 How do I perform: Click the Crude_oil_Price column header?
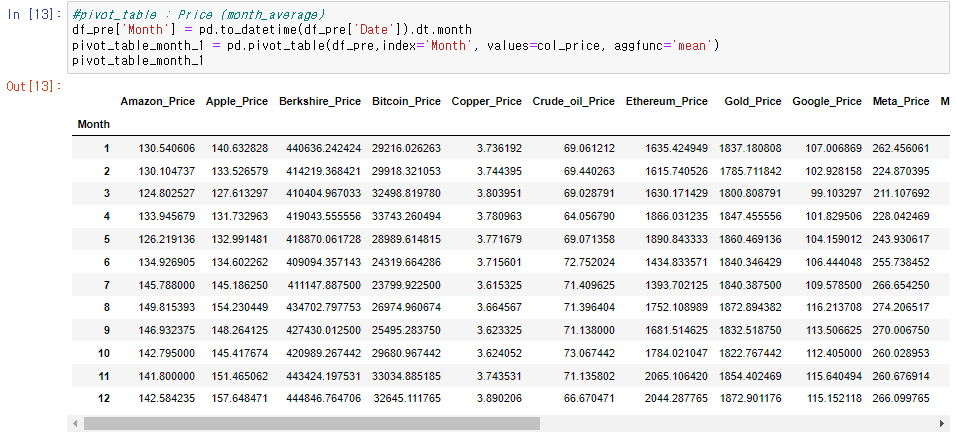click(x=573, y=102)
